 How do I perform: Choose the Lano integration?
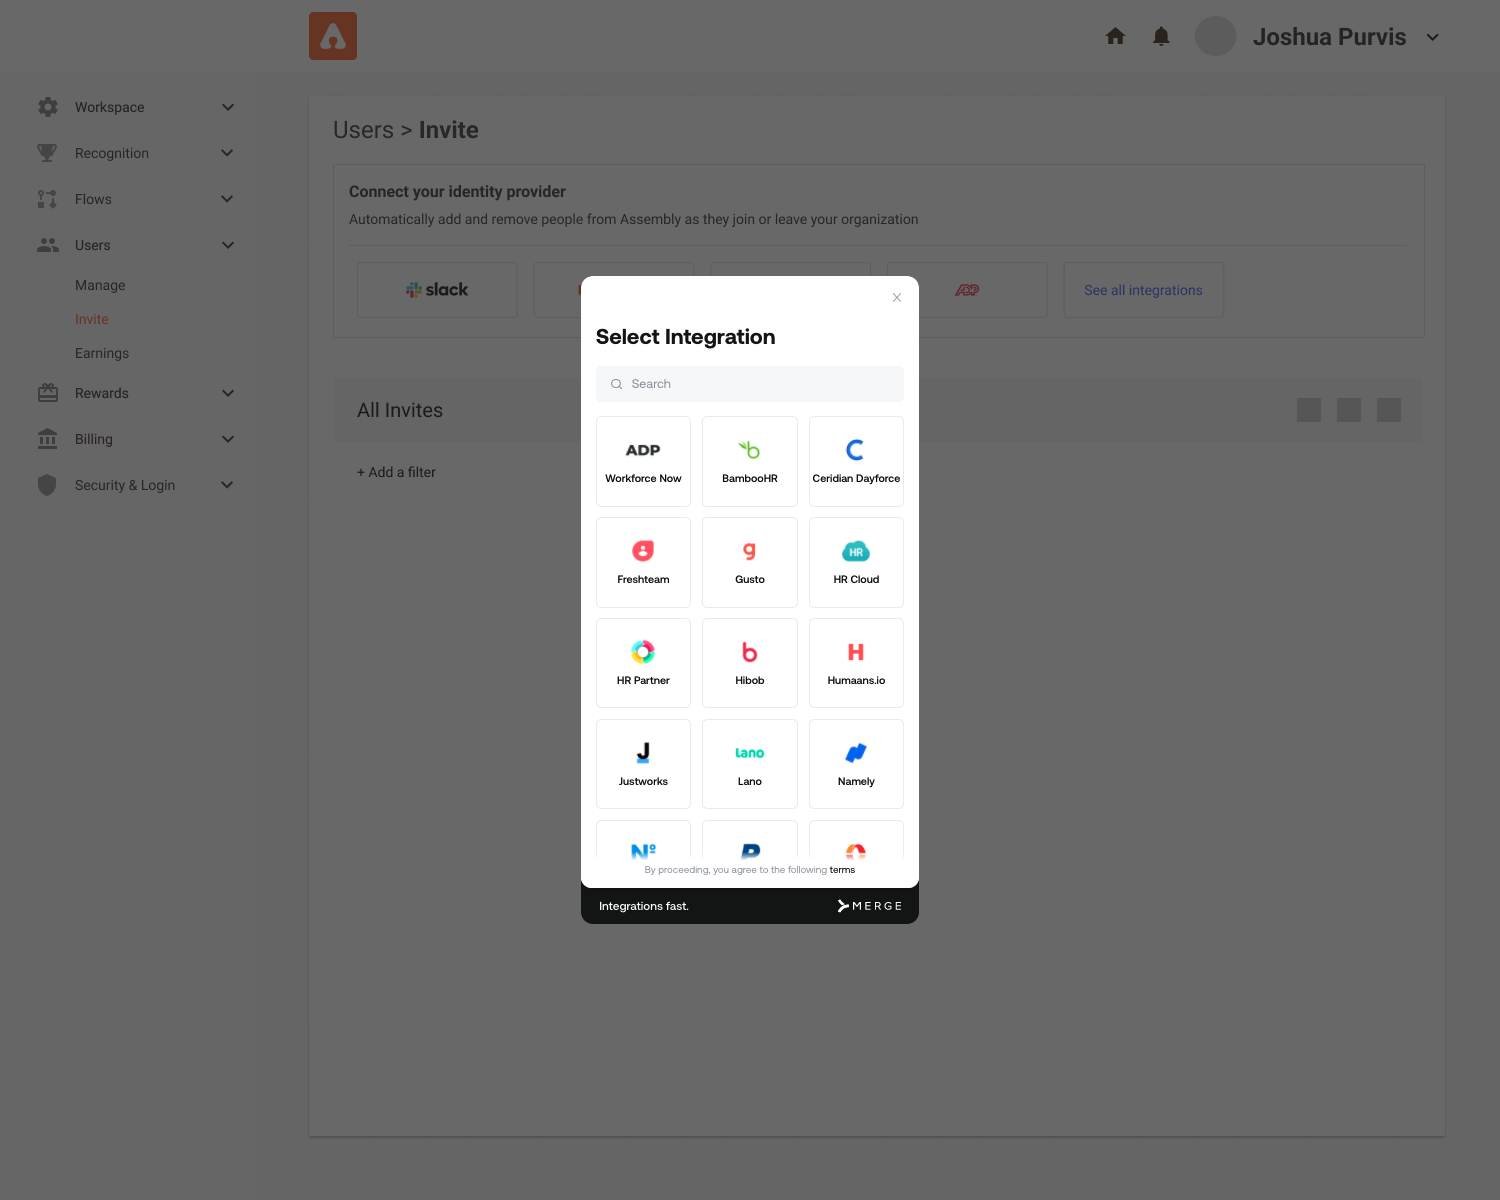point(750,764)
